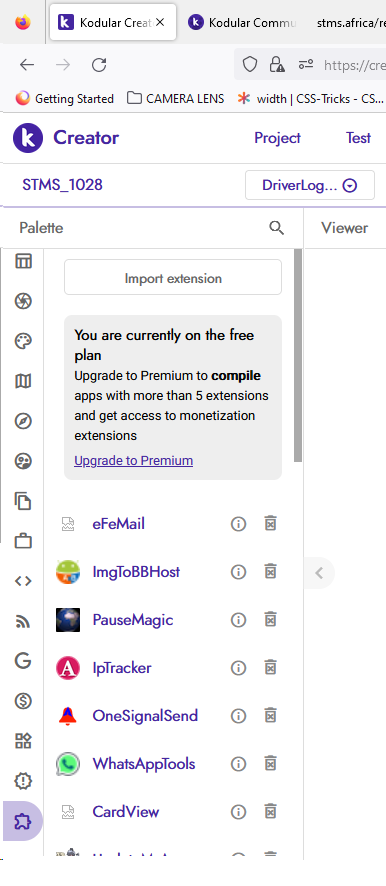This screenshot has height=886, width=386.
Task: Open the paint palette Drawing category icon
Action: click(23, 341)
